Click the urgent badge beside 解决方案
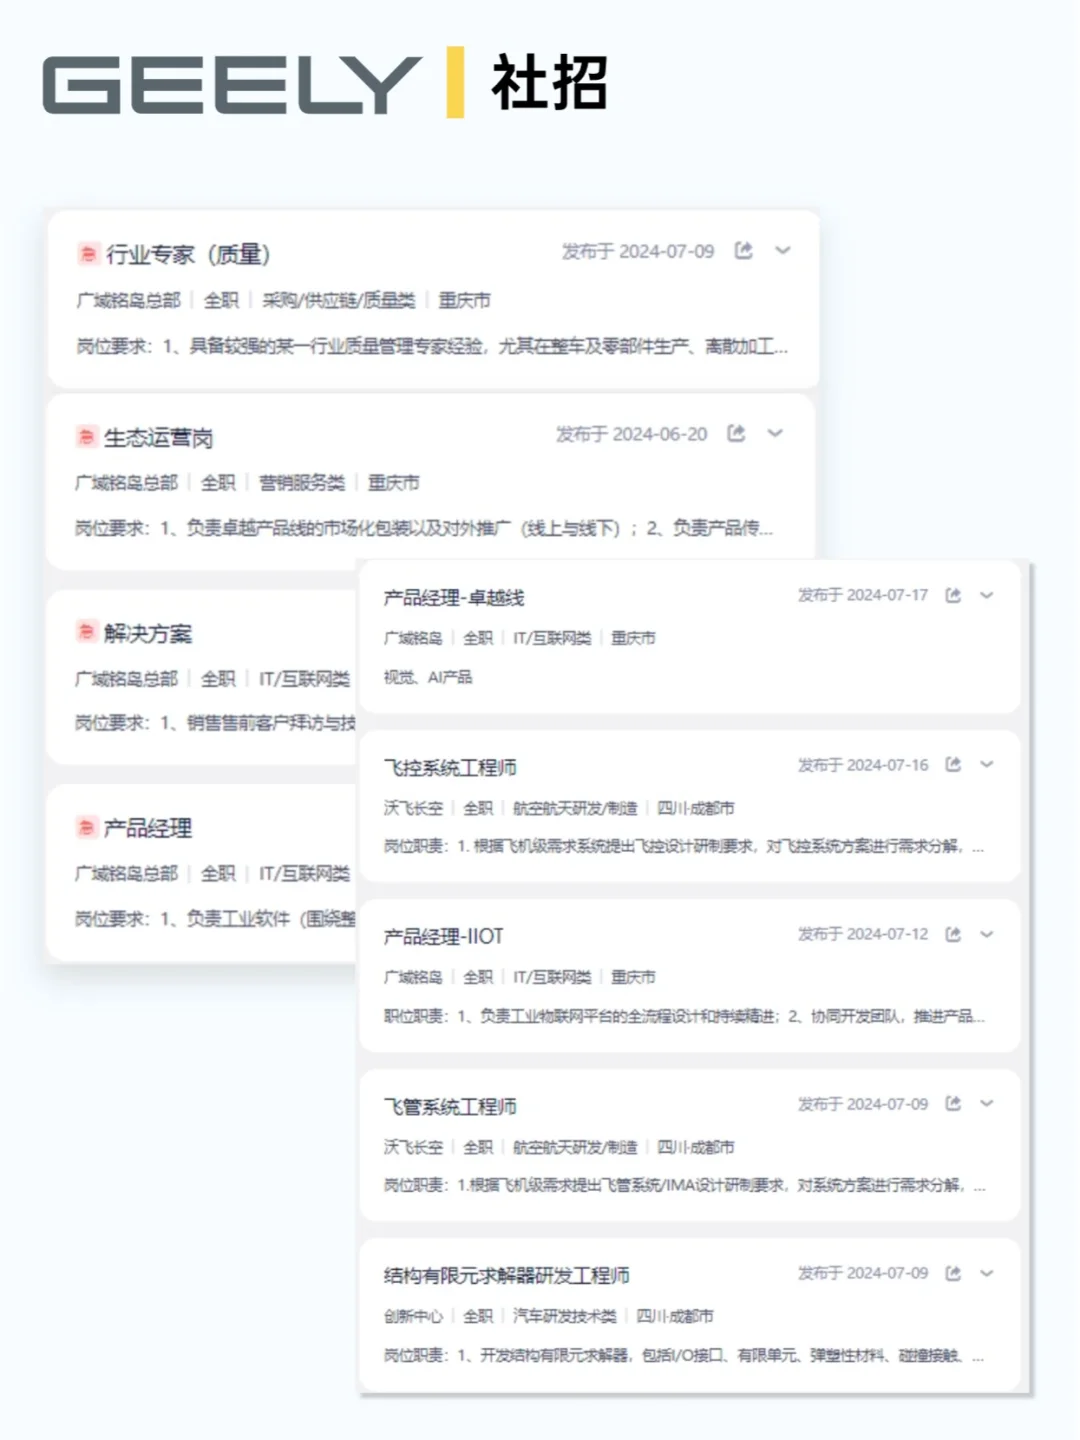The width and height of the screenshot is (1080, 1440). coord(85,632)
